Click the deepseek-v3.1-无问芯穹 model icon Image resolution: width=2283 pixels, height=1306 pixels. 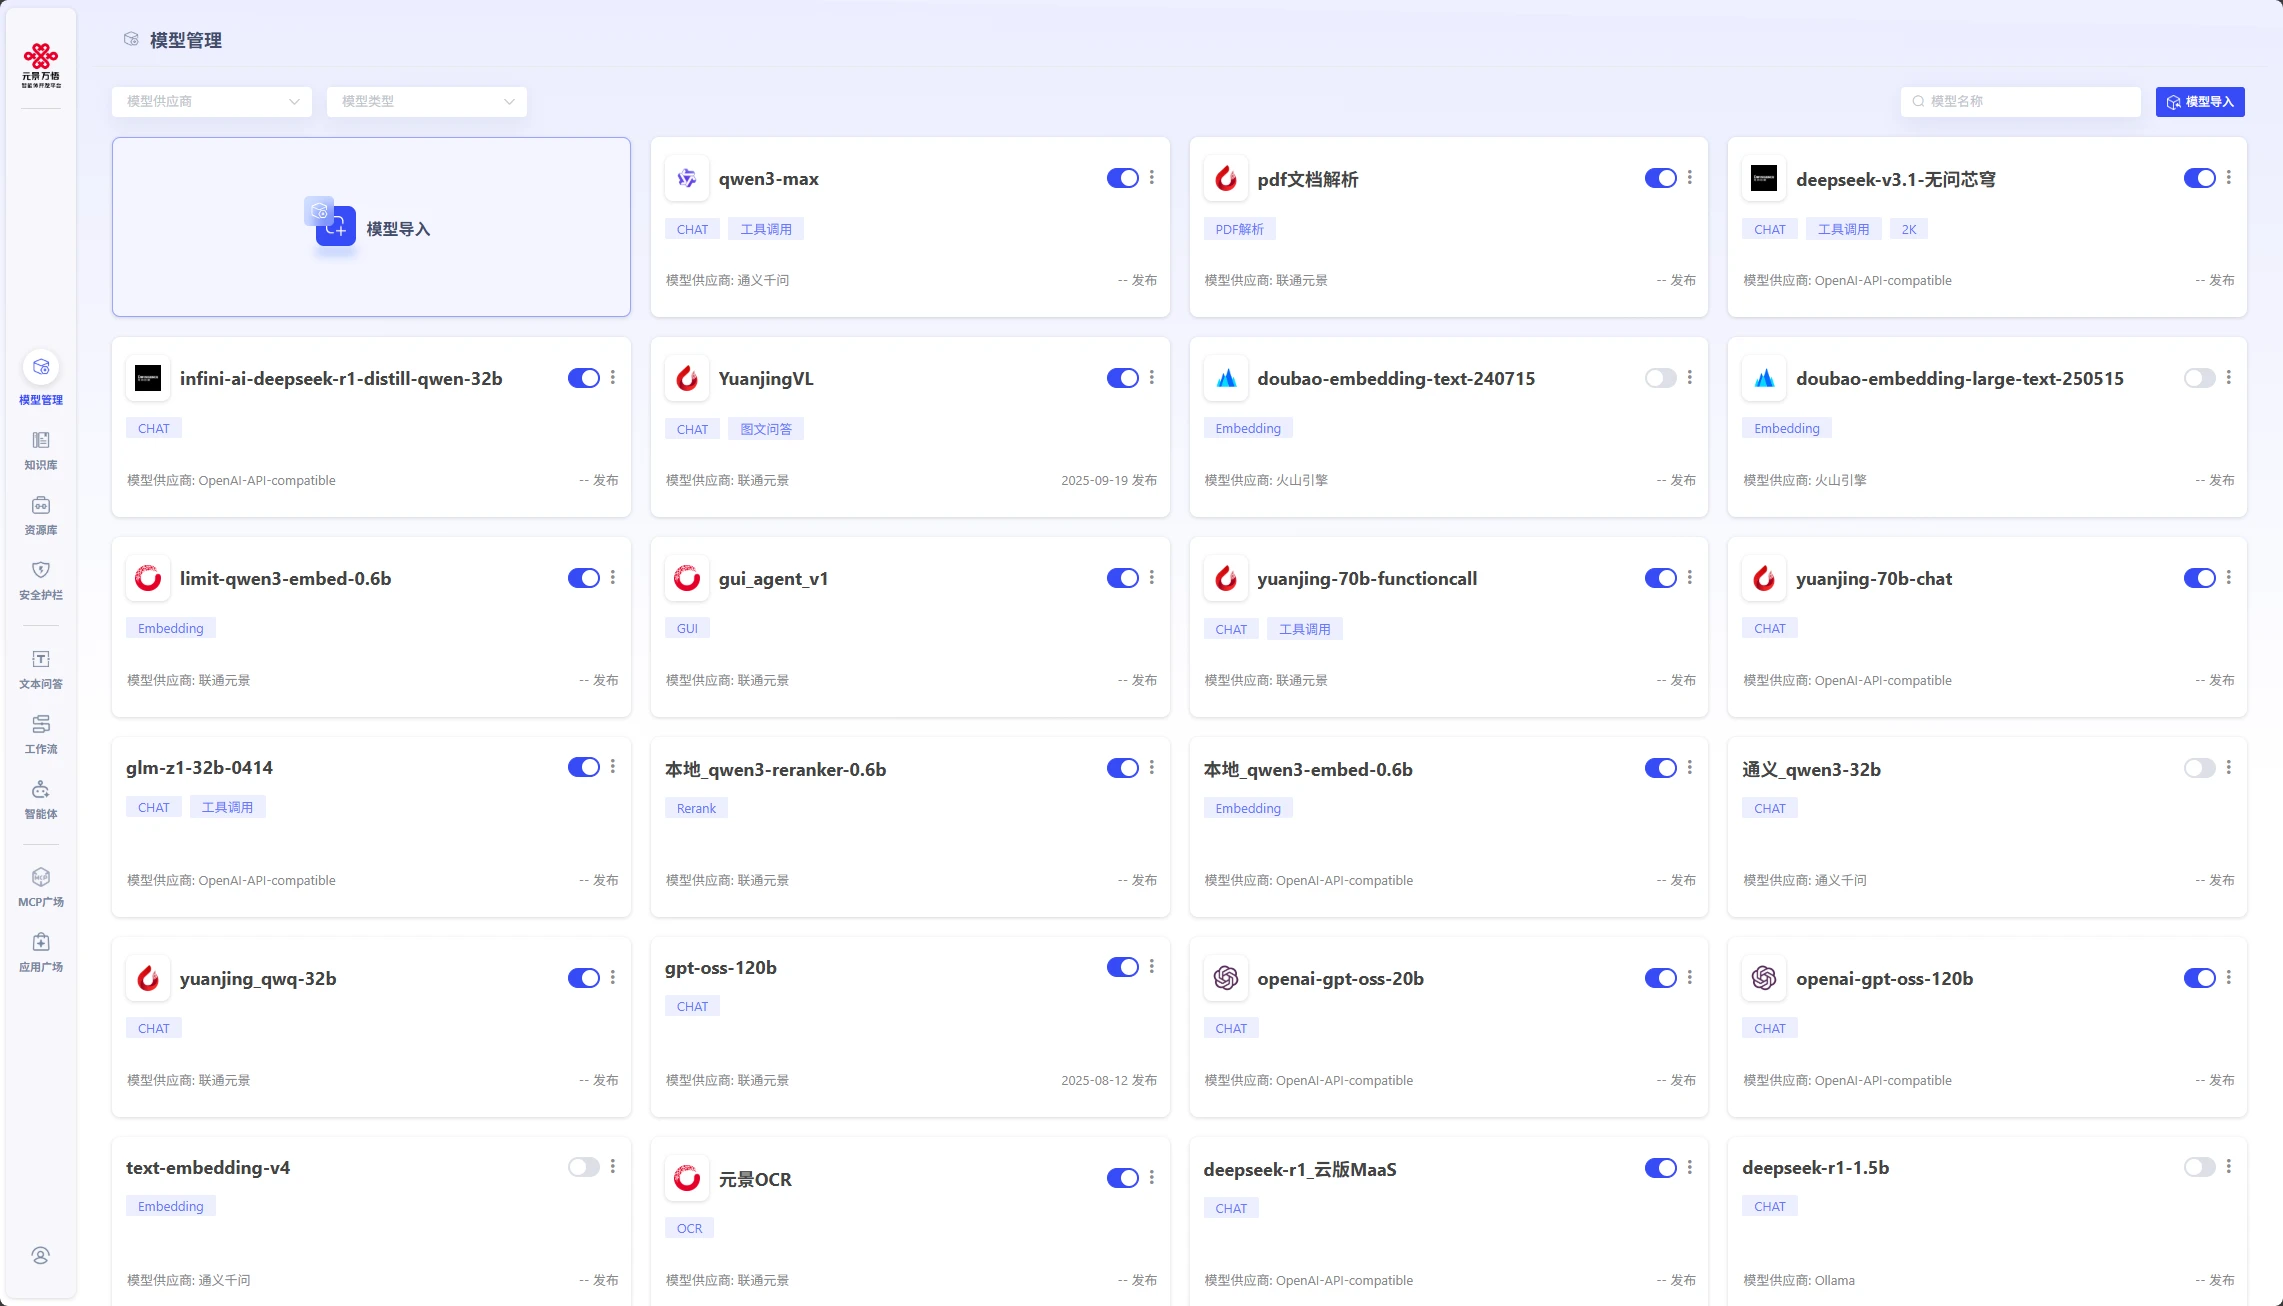pyautogui.click(x=1764, y=179)
